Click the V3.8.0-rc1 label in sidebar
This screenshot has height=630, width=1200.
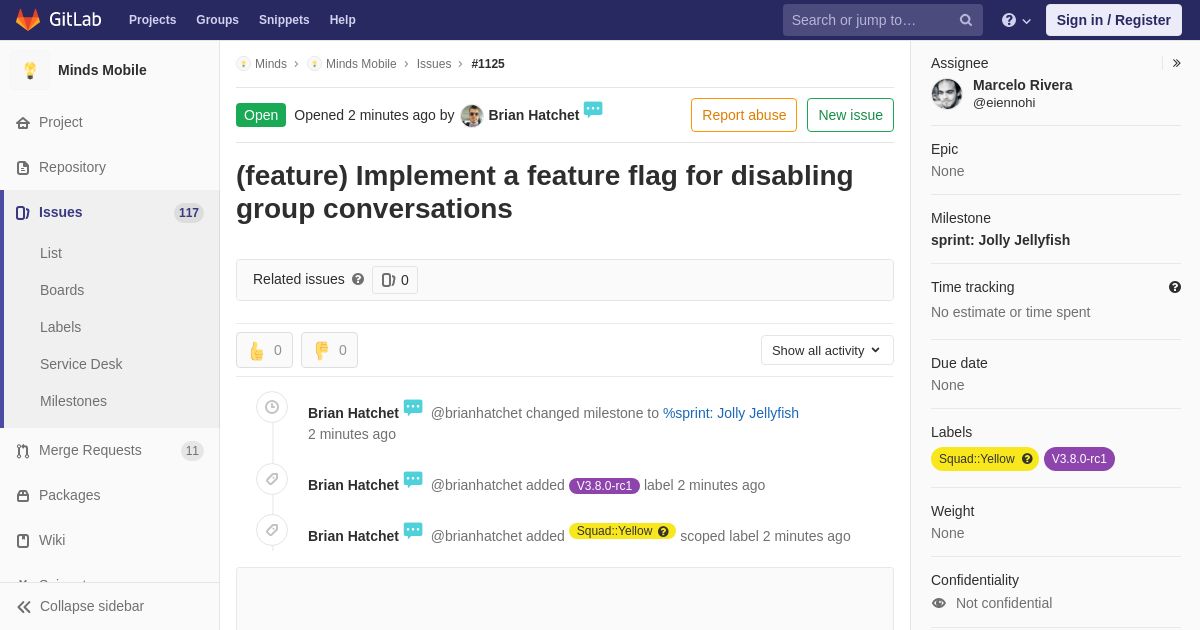(1079, 459)
